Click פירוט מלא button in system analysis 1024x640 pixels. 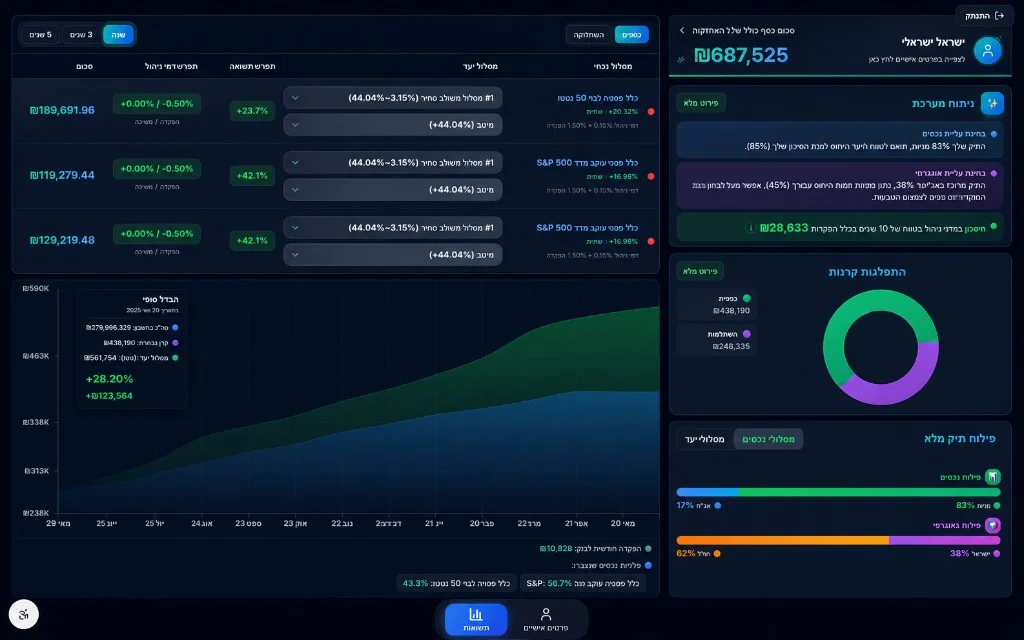tap(701, 103)
